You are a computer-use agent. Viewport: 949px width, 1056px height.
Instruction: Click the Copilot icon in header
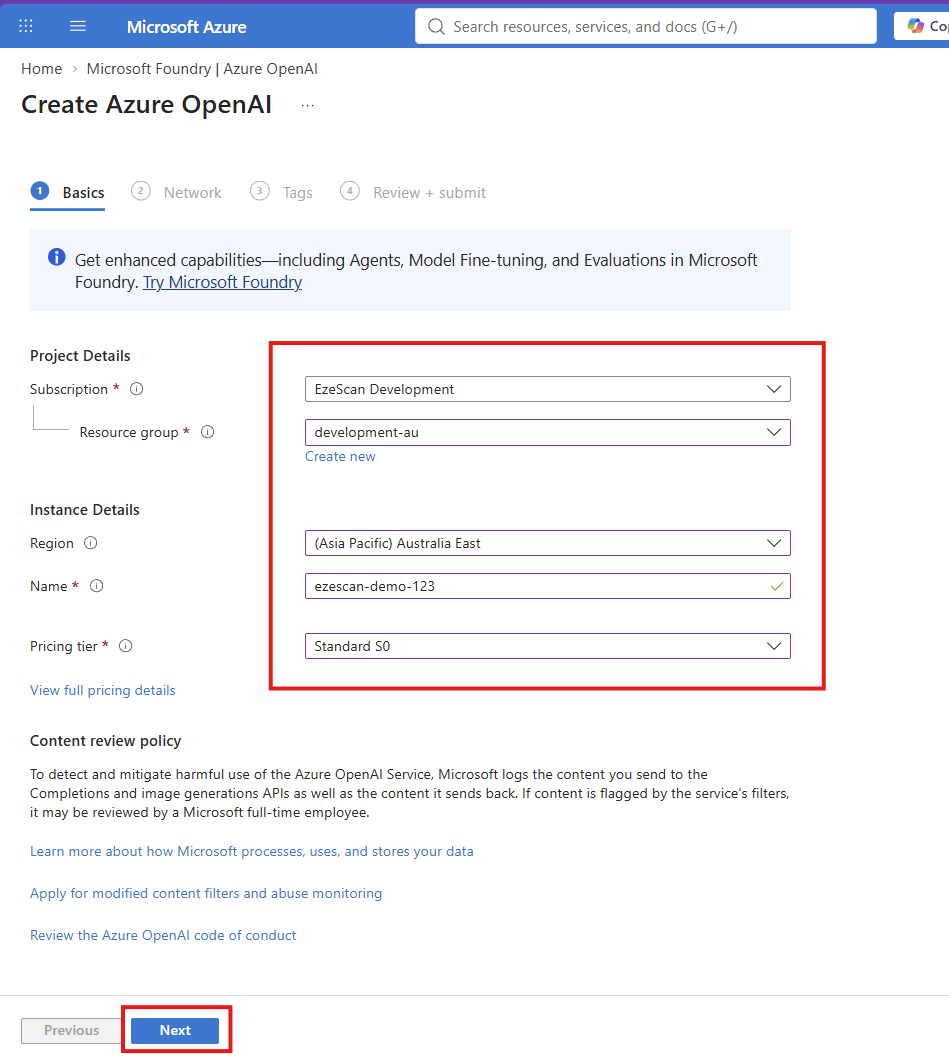pyautogui.click(x=915, y=26)
